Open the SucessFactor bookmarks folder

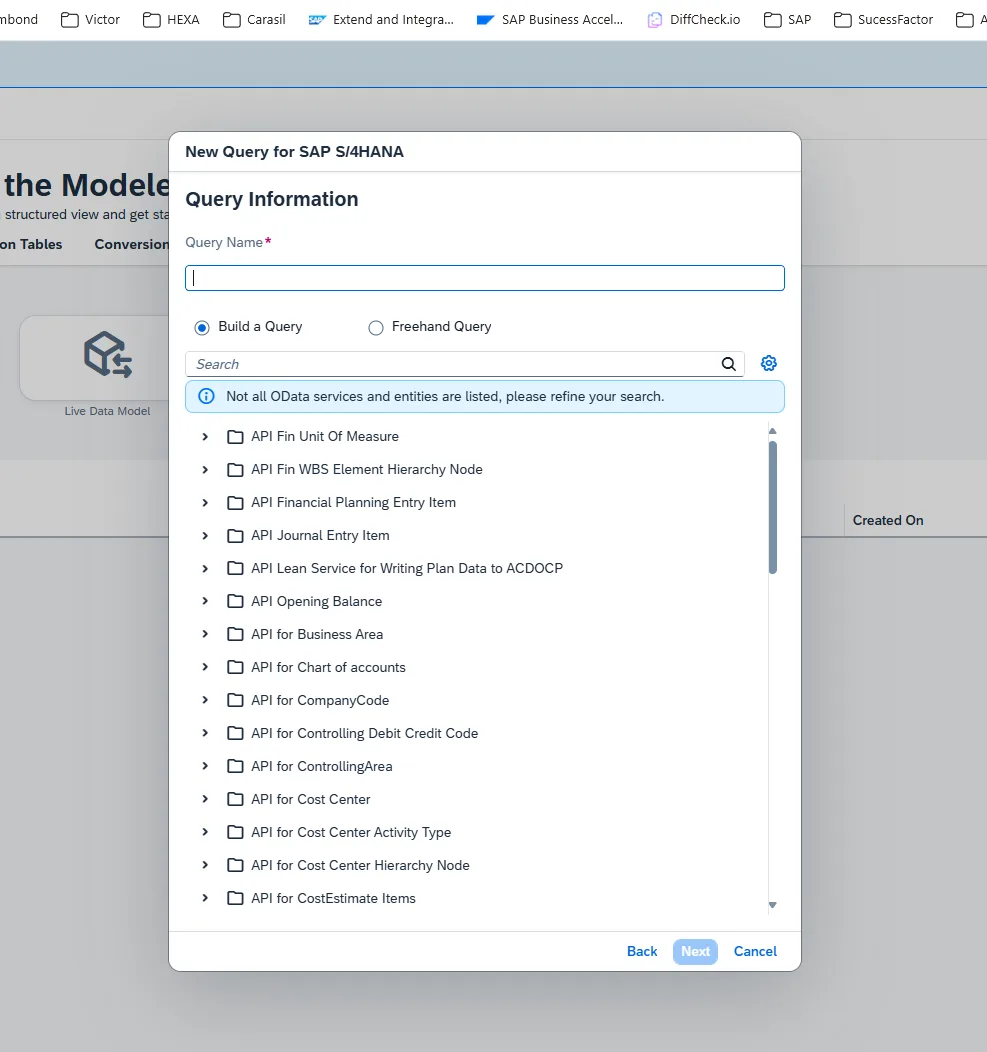tap(884, 19)
